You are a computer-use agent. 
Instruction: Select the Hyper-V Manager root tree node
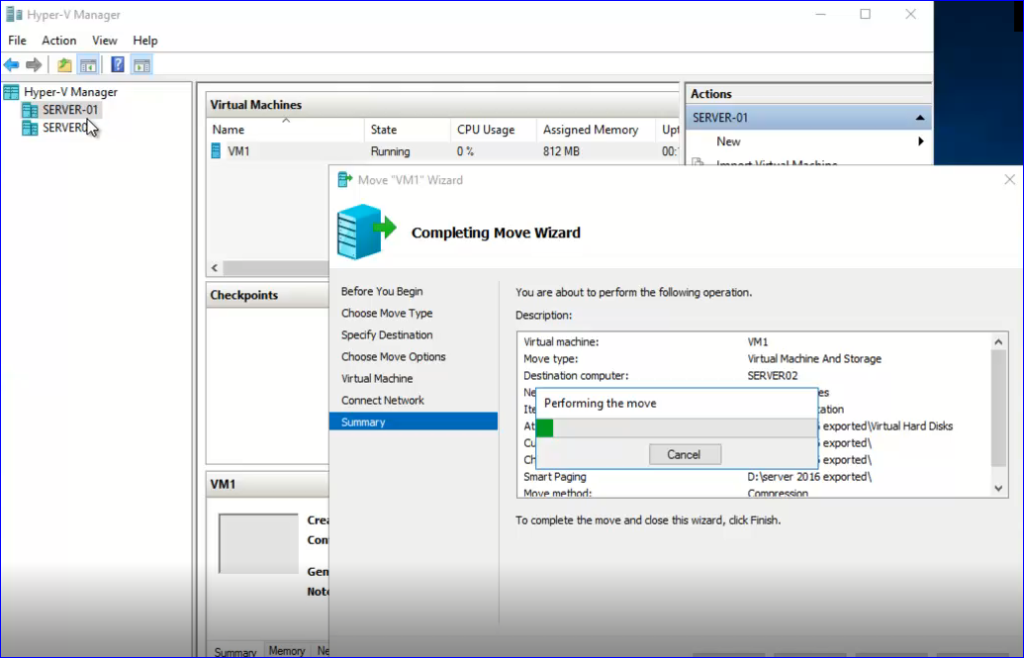71,92
